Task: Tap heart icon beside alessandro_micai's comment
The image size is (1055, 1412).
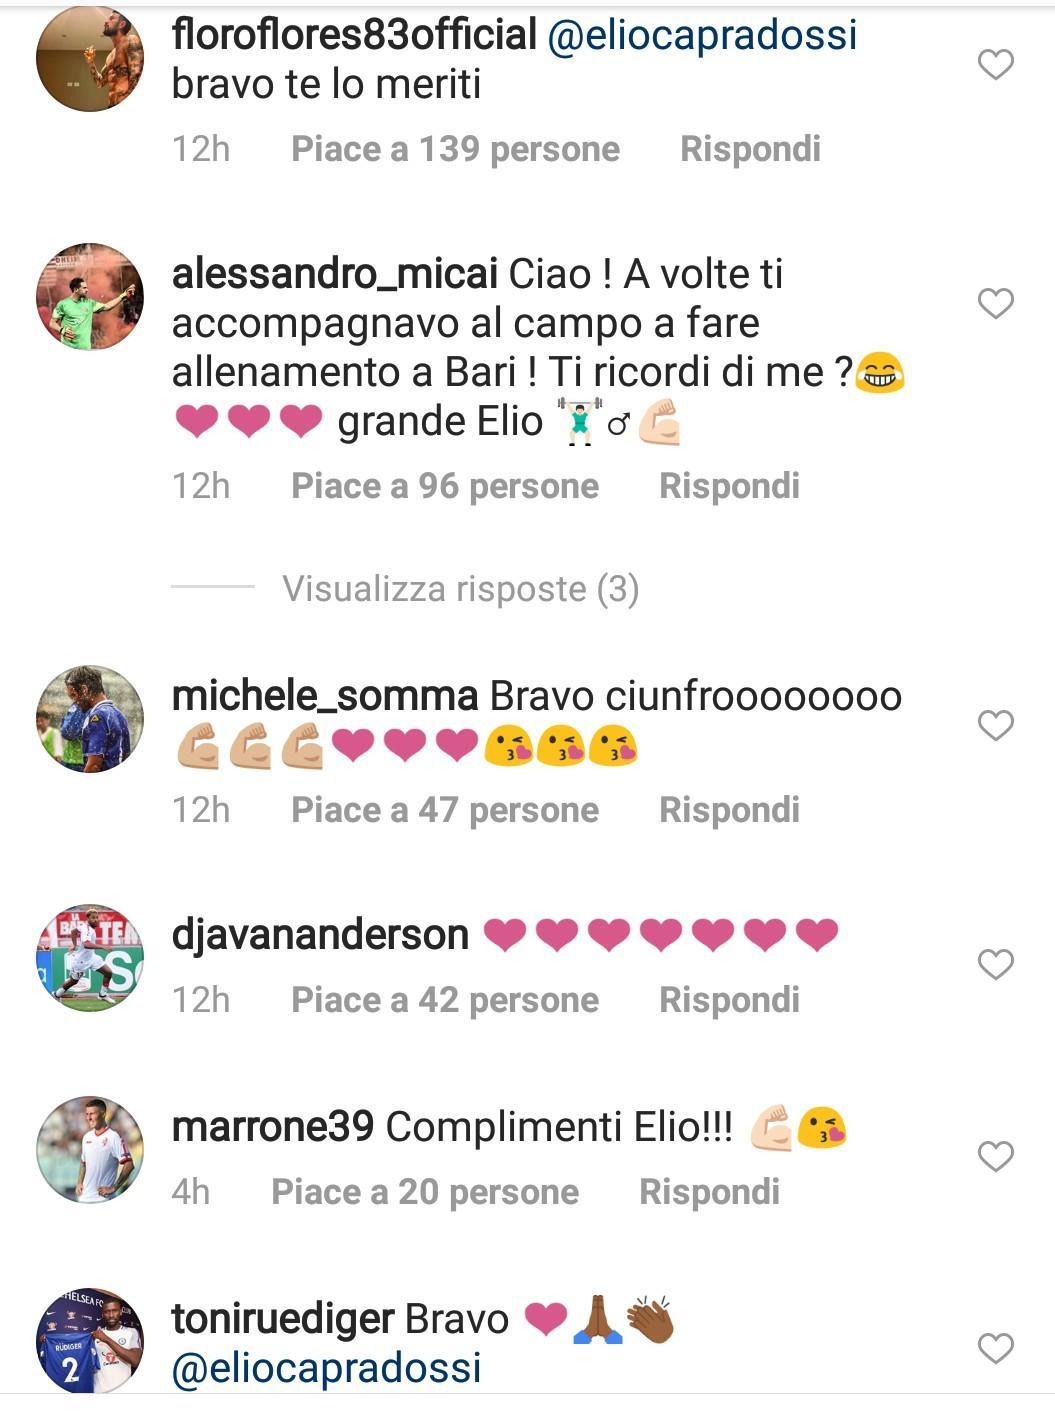Action: pos(995,303)
